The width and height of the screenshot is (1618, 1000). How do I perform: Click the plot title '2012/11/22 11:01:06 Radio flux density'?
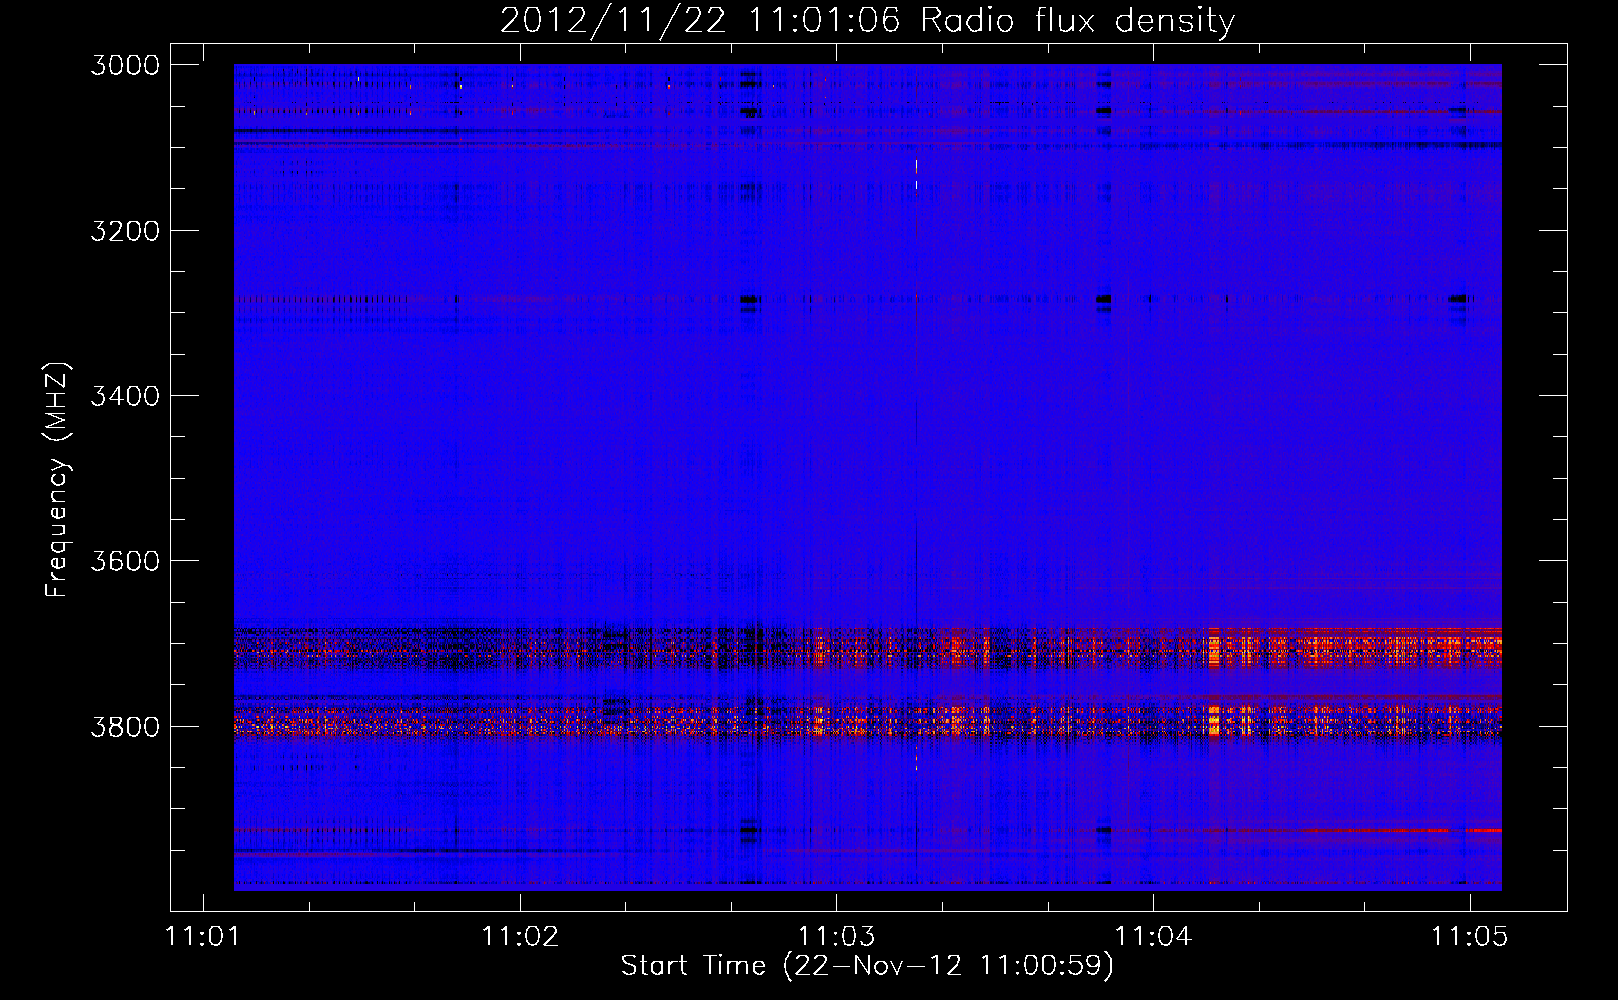click(x=867, y=20)
